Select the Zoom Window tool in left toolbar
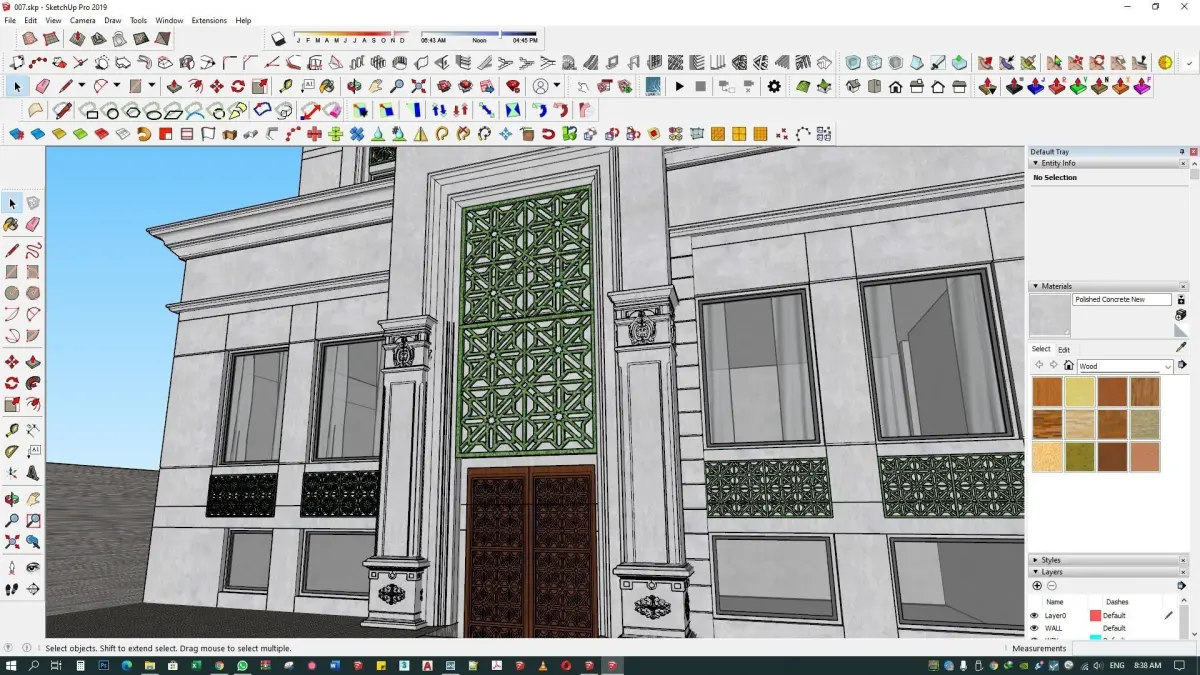Screen dimensions: 1200x675 33,520
